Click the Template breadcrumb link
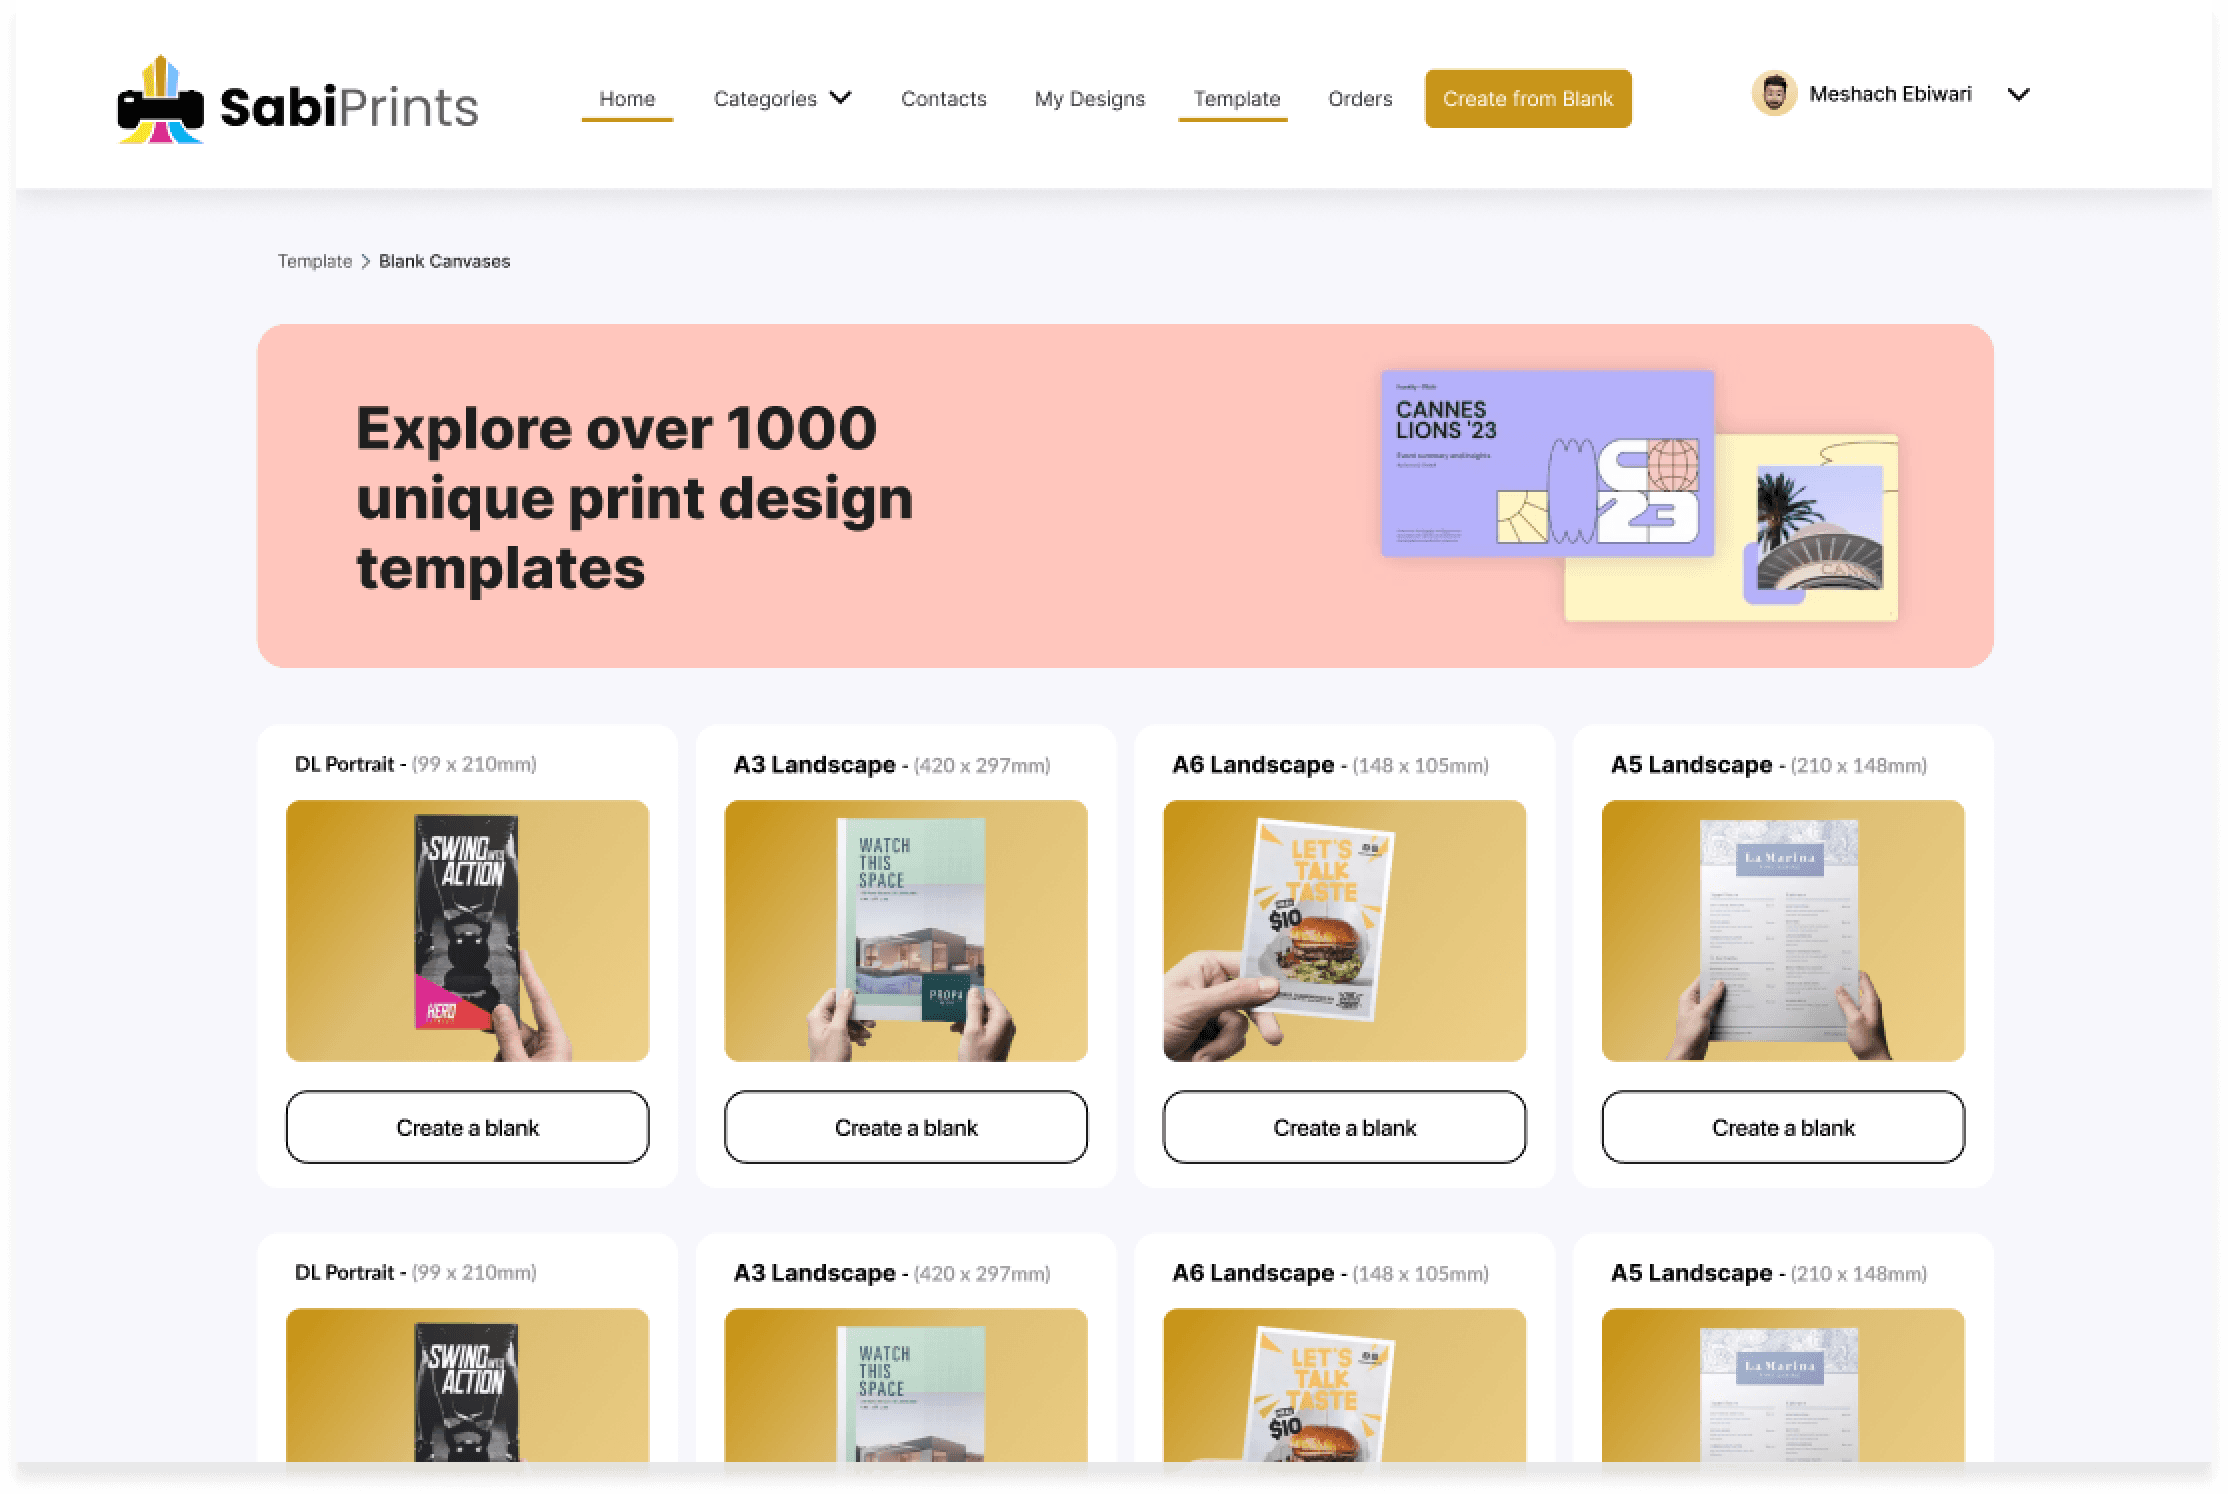Screen dimensions: 2228x1494 [x=314, y=261]
